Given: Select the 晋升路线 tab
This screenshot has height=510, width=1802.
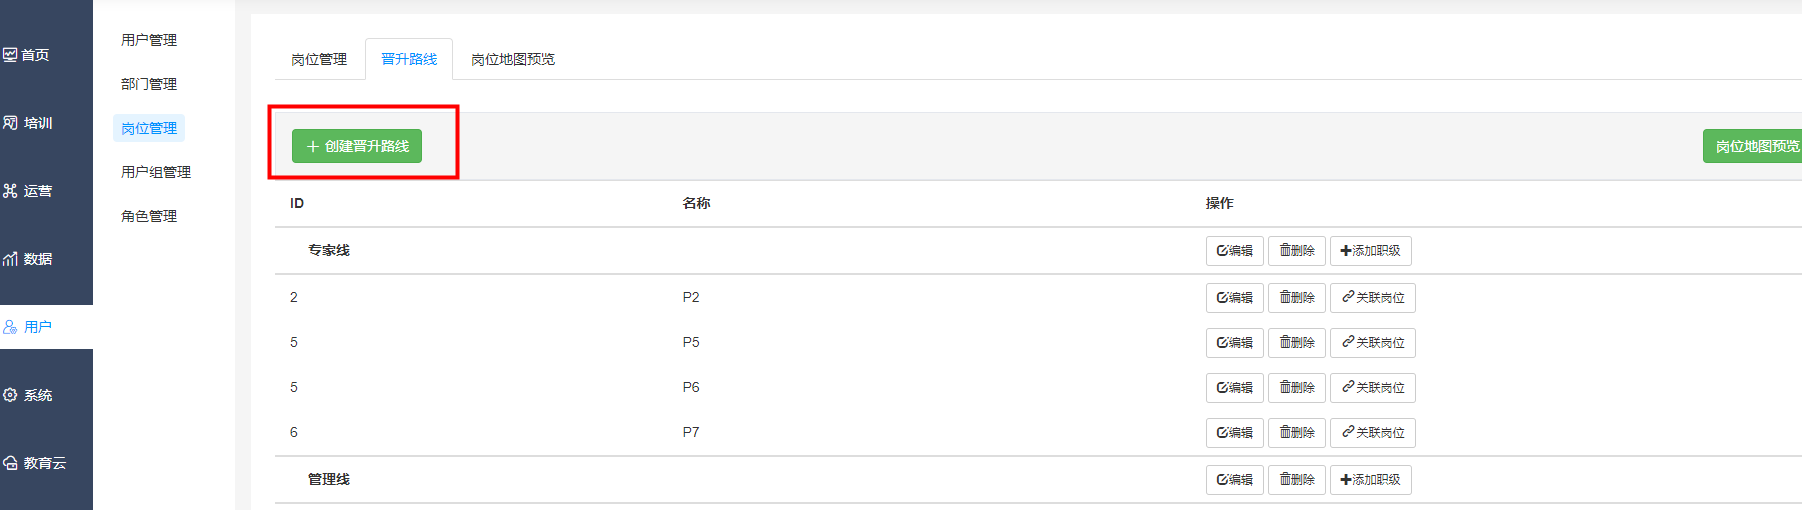Looking at the screenshot, I should [x=409, y=60].
